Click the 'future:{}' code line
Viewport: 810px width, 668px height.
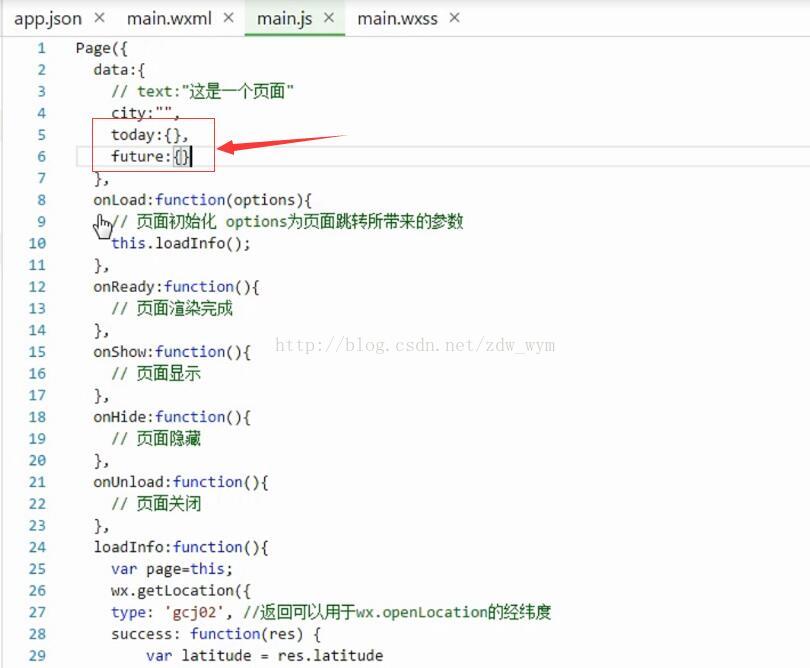[x=151, y=157]
